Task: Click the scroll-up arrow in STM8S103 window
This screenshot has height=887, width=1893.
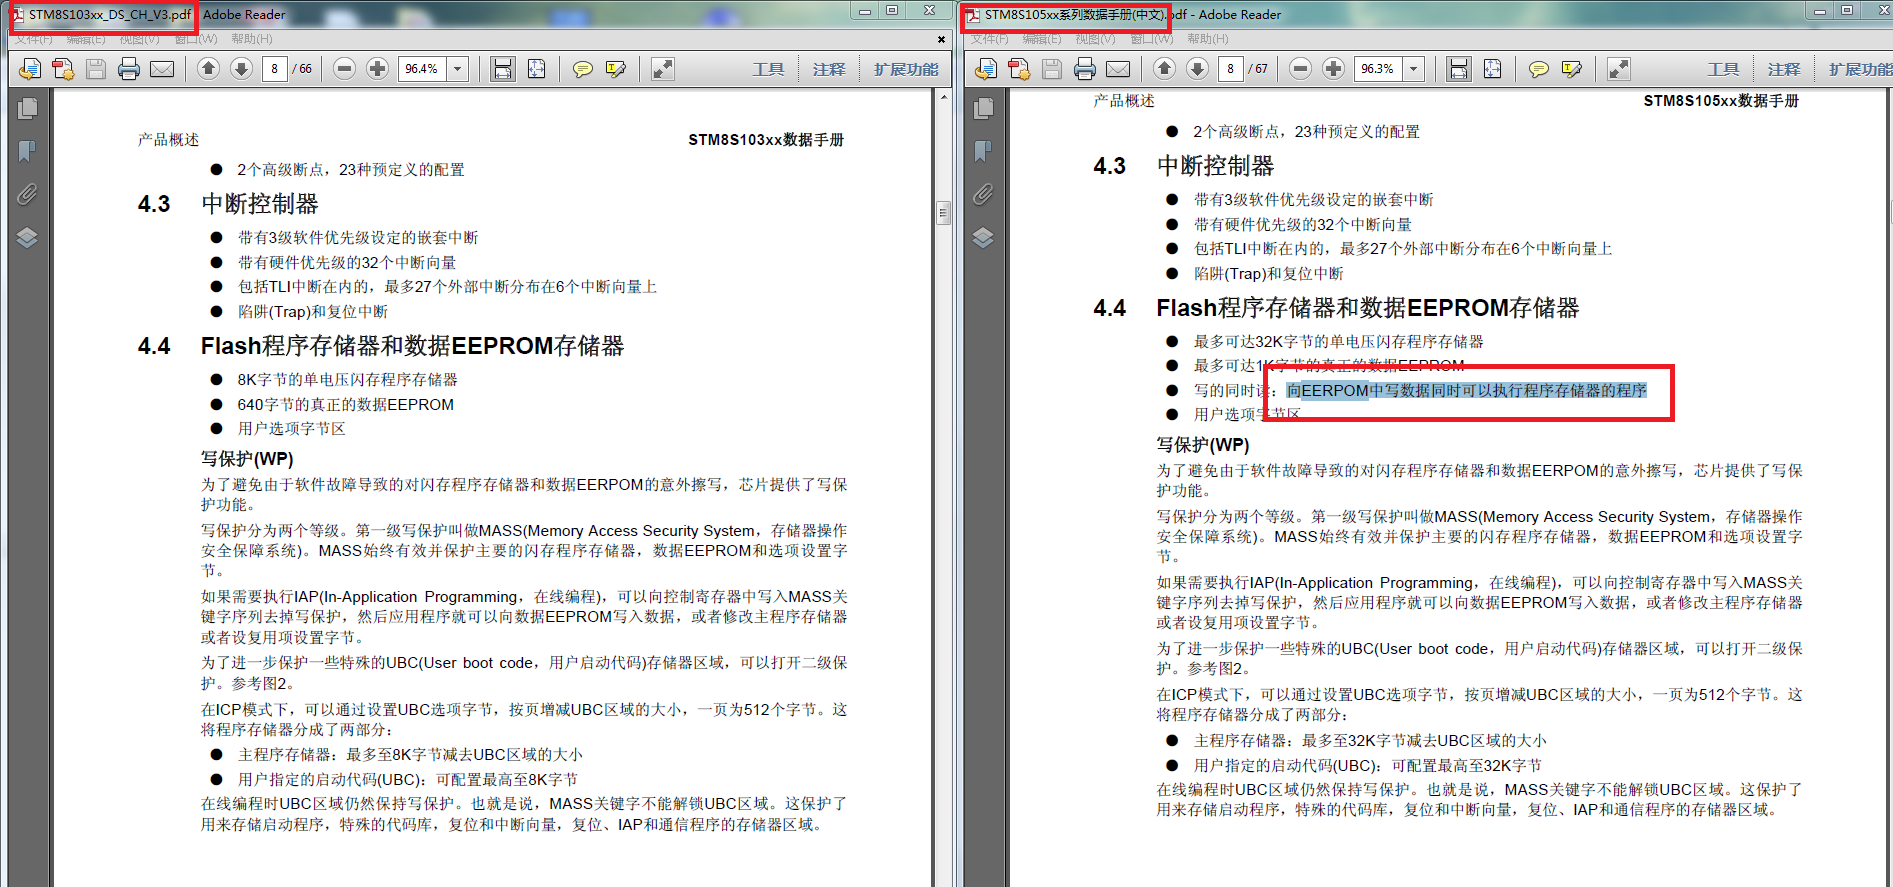Action: (943, 97)
